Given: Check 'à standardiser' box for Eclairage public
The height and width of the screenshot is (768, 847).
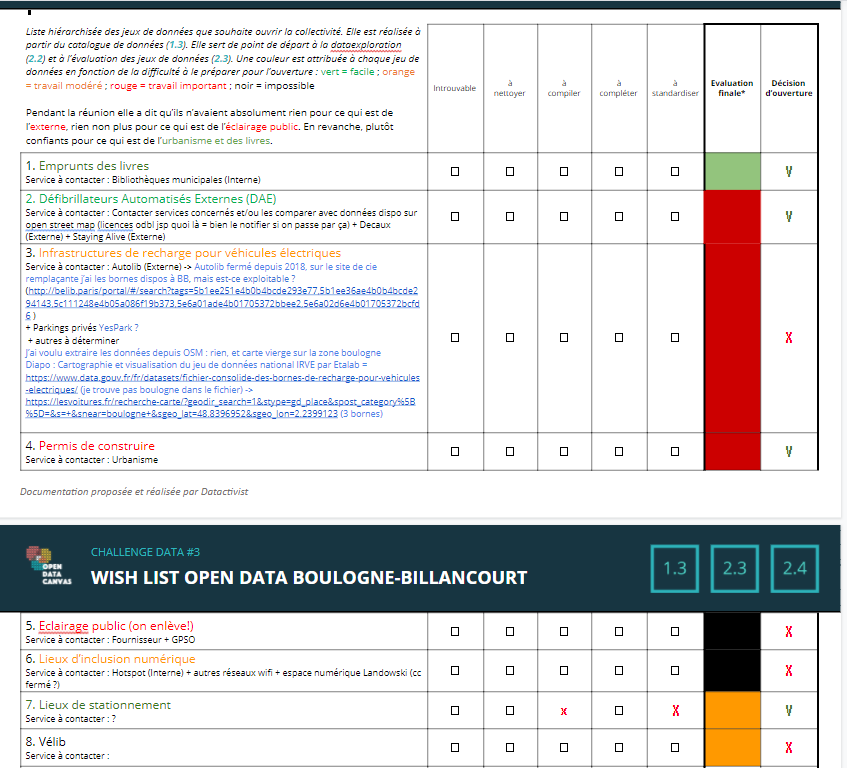Looking at the screenshot, I should click(675, 631).
